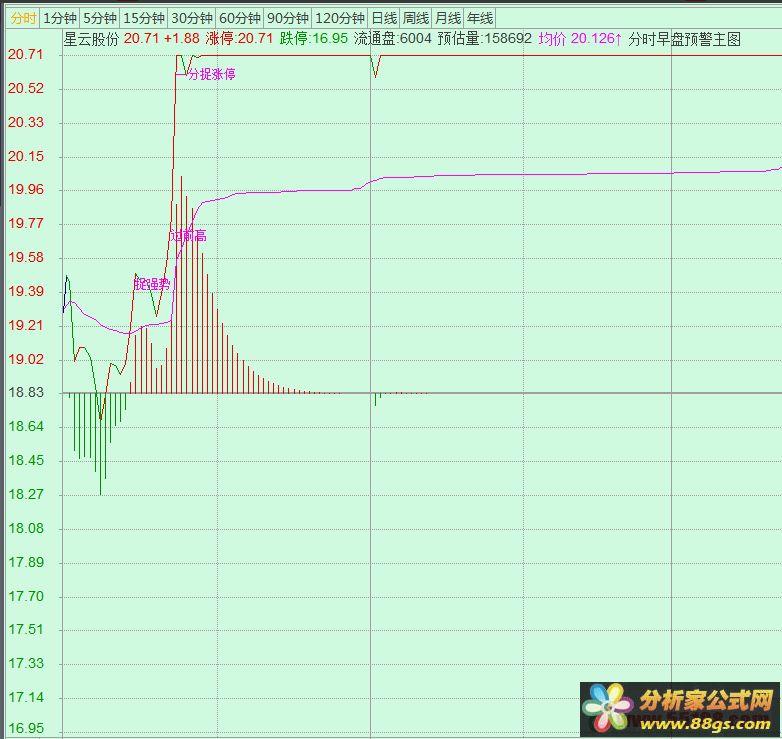Switch to the 分时 tab

tap(23, 18)
